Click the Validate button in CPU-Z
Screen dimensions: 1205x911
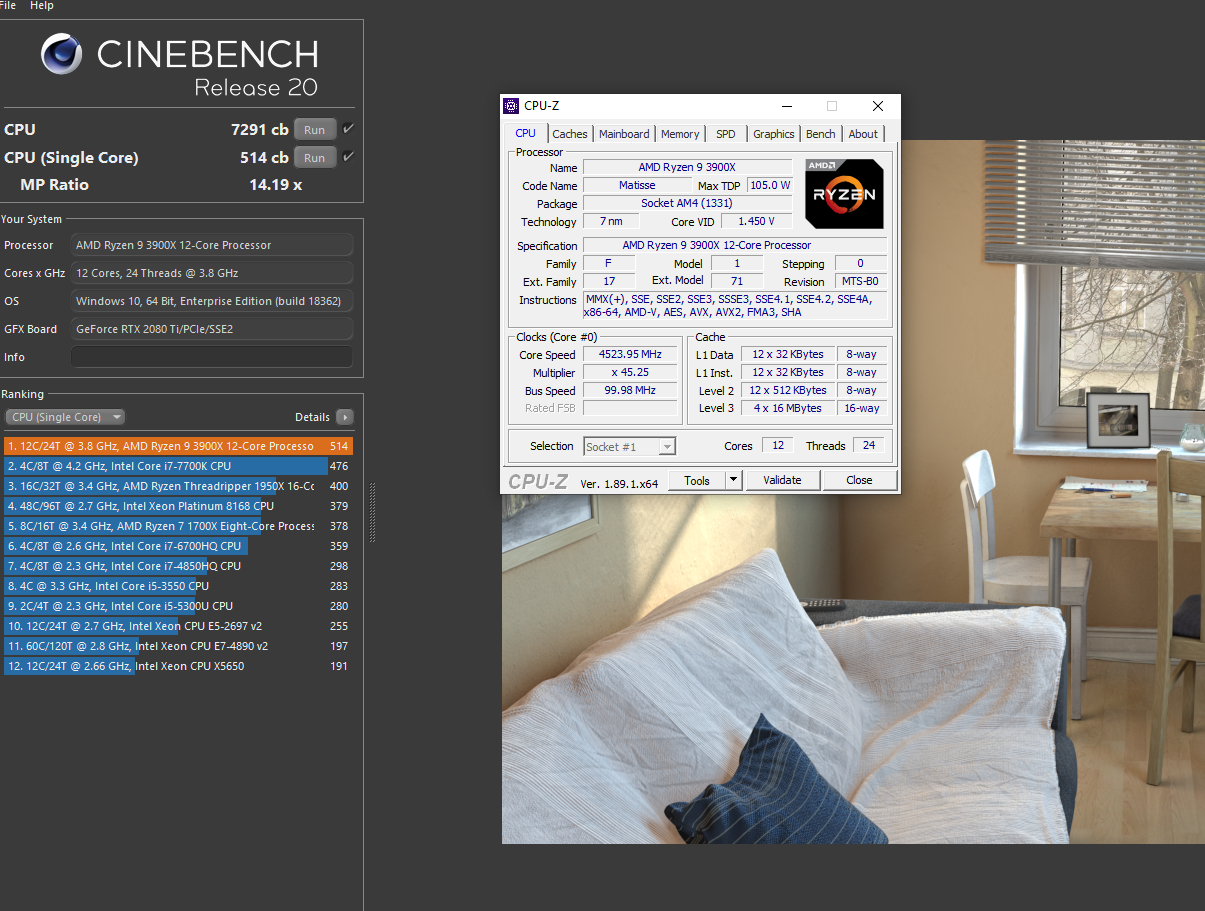point(782,480)
